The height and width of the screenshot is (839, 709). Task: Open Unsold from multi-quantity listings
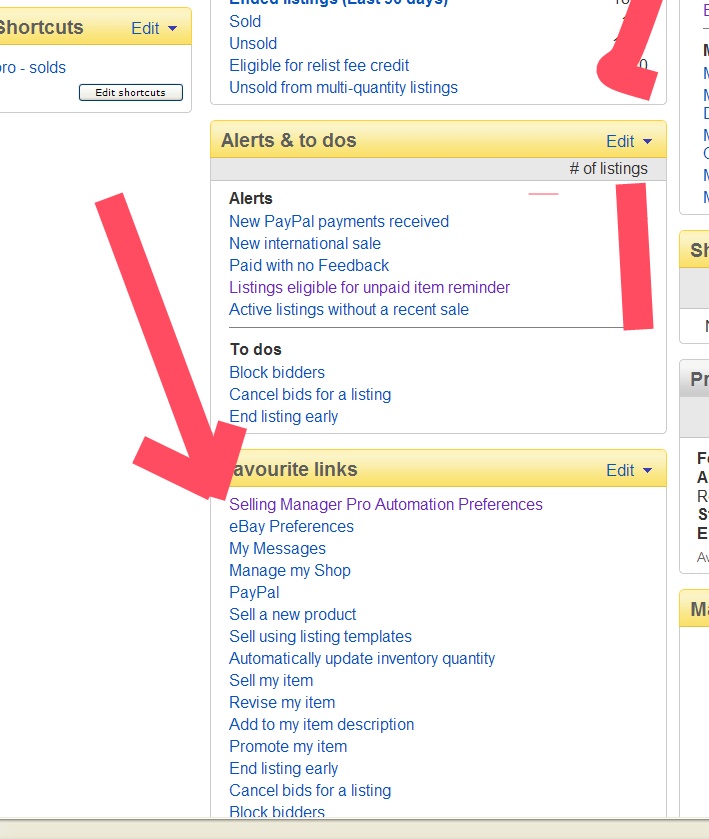click(343, 87)
